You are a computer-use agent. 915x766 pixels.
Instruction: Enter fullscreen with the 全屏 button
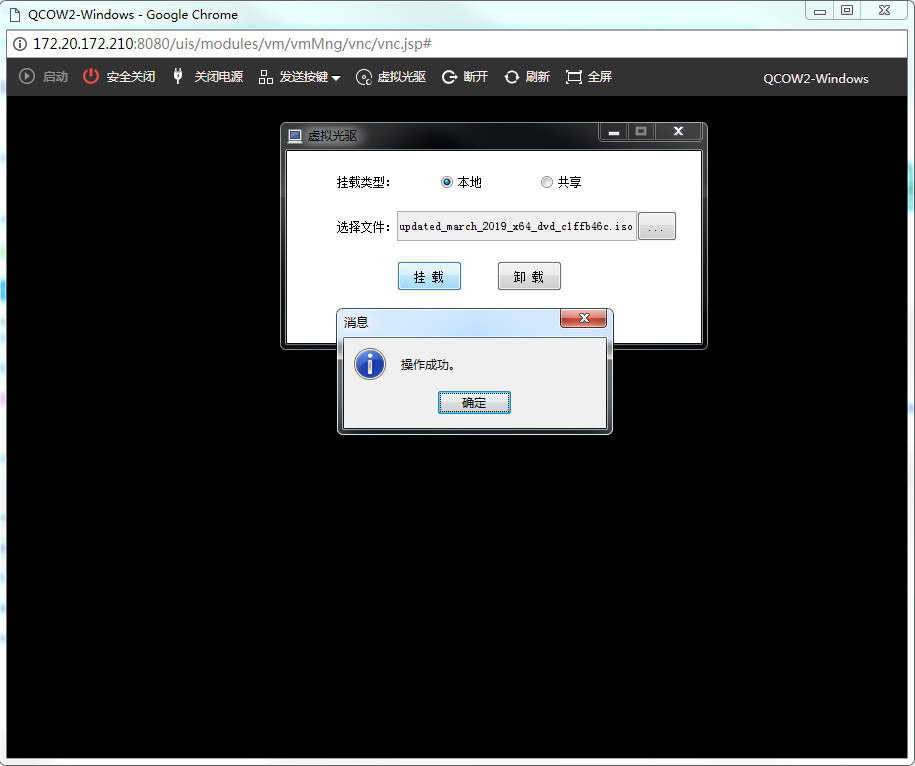588,77
